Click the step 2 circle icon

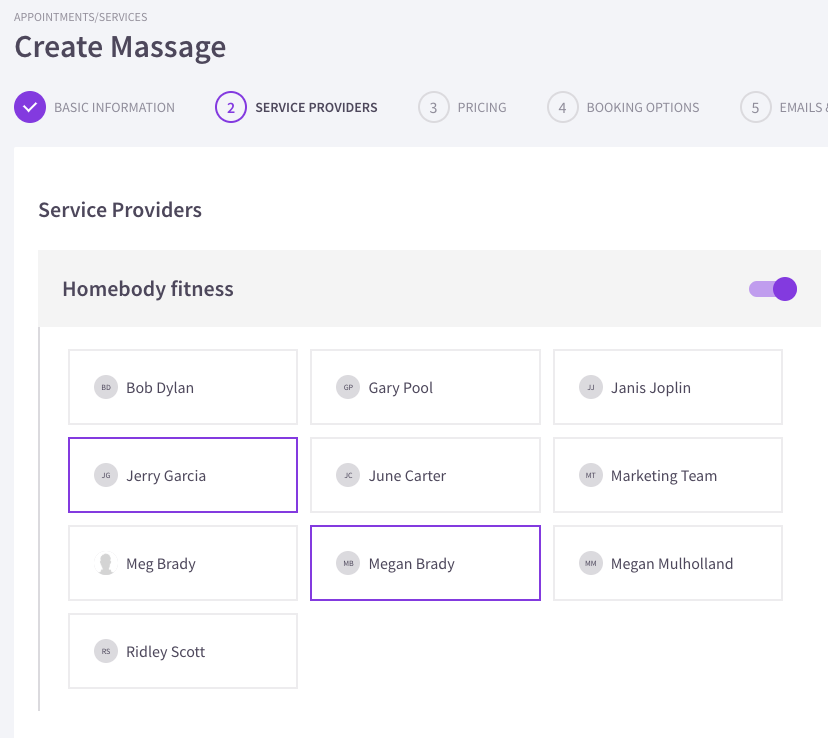[231, 107]
